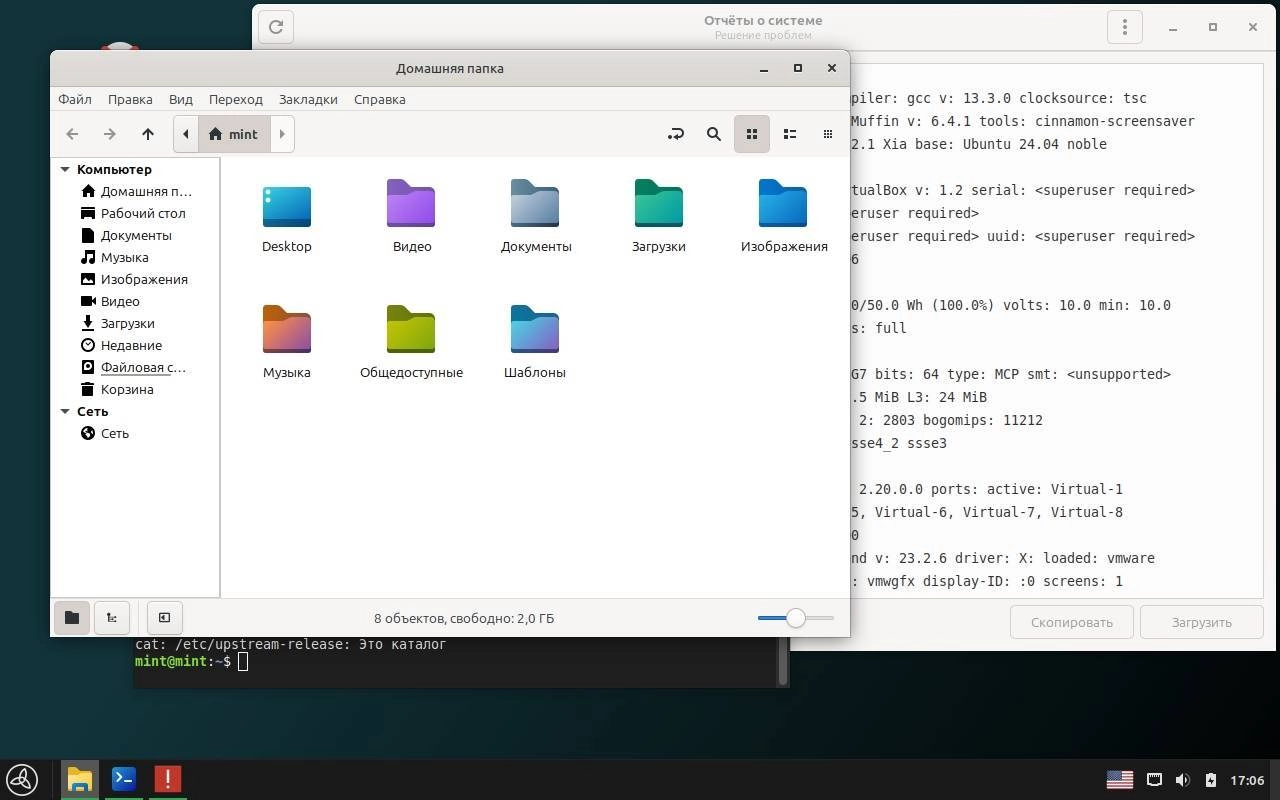Click the system reports taskbar icon
Screen dimensions: 1280x800
click(168, 779)
